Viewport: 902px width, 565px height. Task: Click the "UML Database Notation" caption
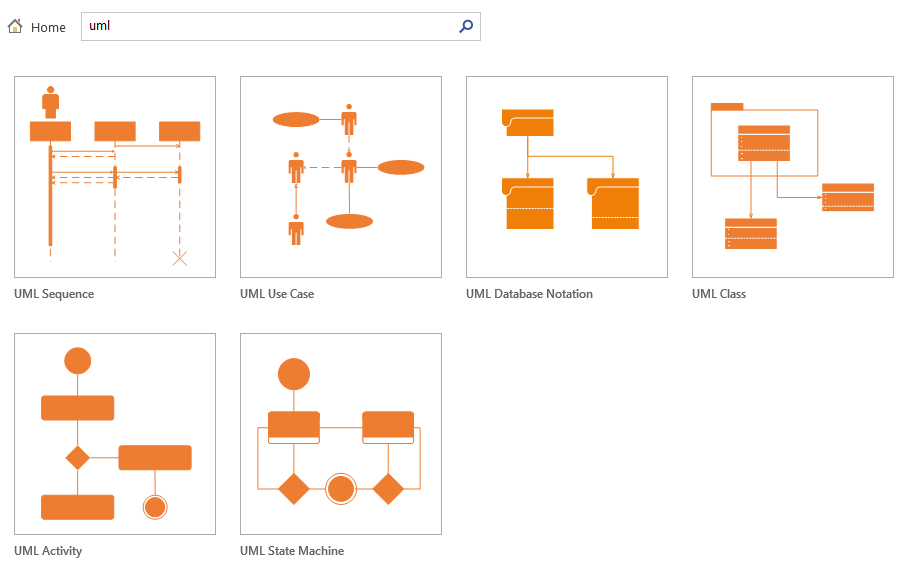(529, 294)
